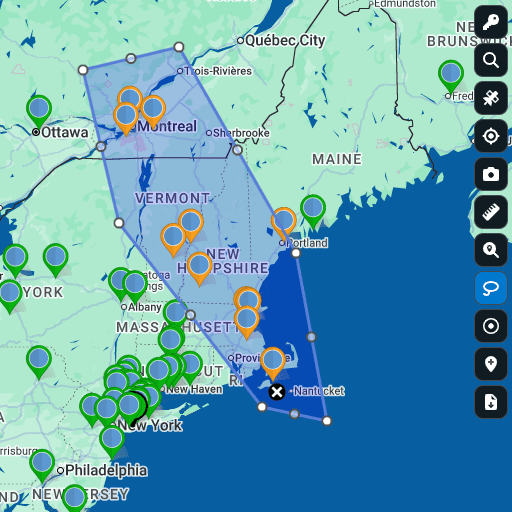
Task: Toggle the lasso selection tool
Action: (x=491, y=288)
